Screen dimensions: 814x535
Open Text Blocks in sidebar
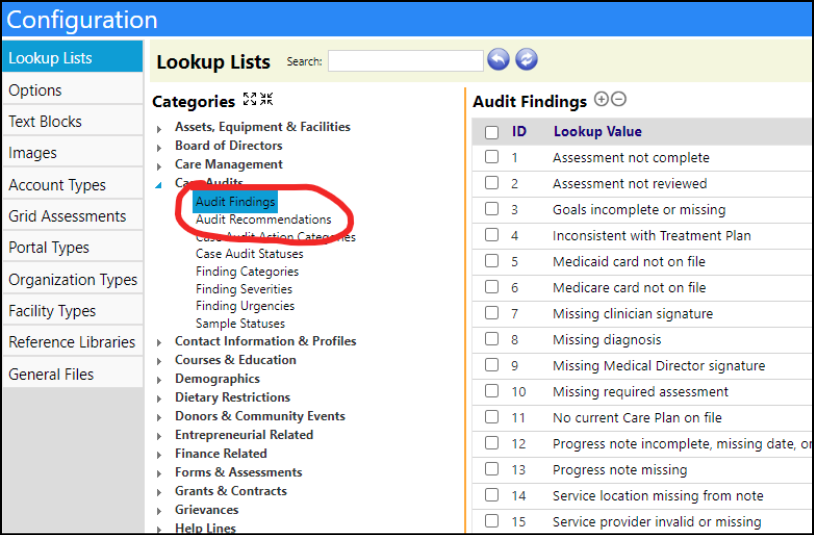click(x=73, y=121)
